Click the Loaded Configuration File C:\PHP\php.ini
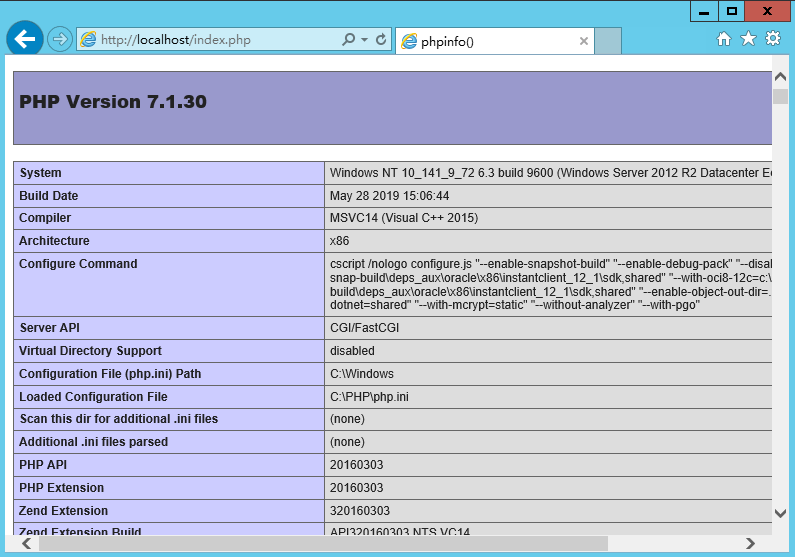This screenshot has height=557, width=795. 369,397
